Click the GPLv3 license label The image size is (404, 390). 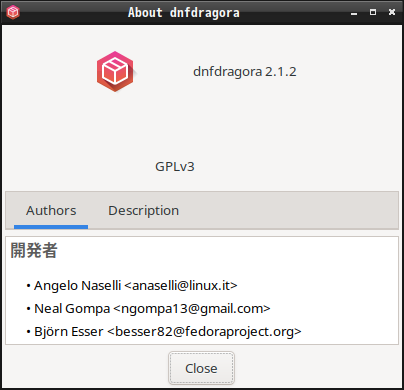pyautogui.click(x=175, y=167)
